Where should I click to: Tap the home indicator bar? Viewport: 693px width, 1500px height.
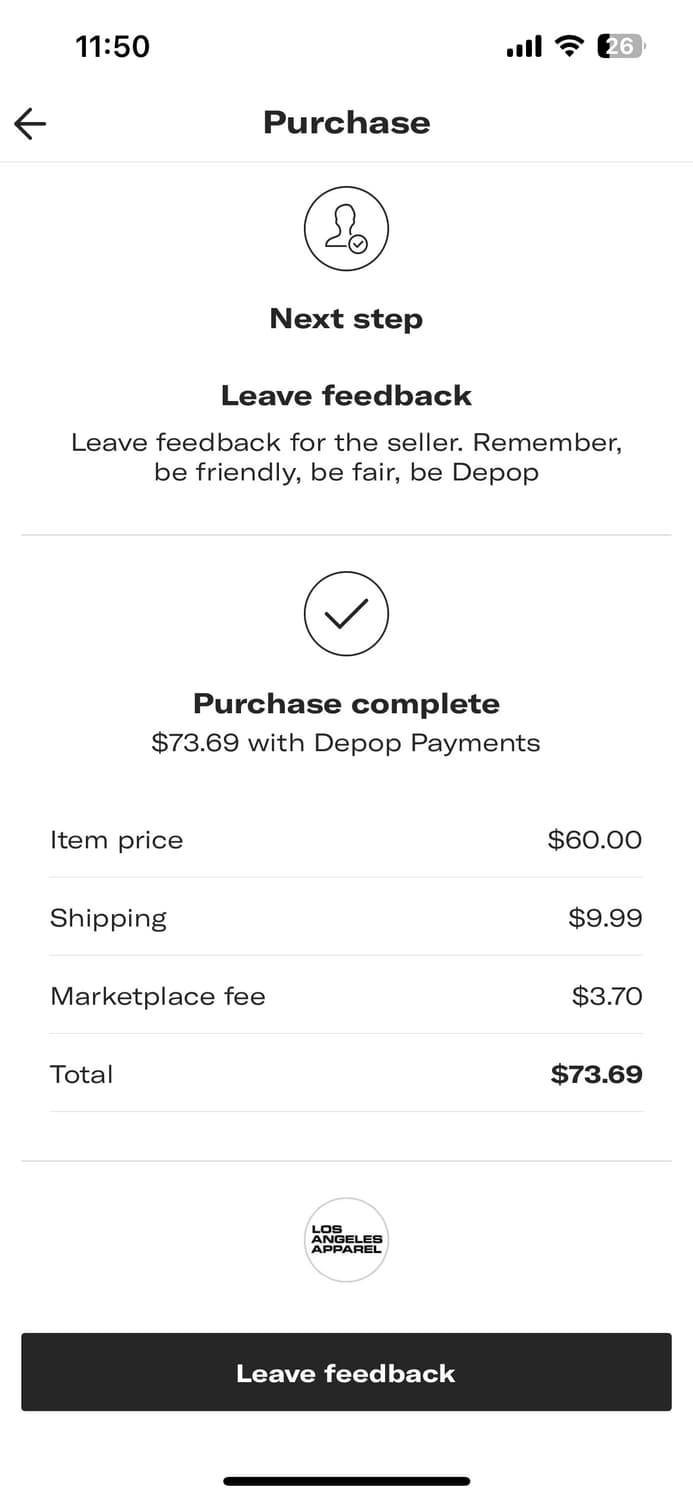346,1481
